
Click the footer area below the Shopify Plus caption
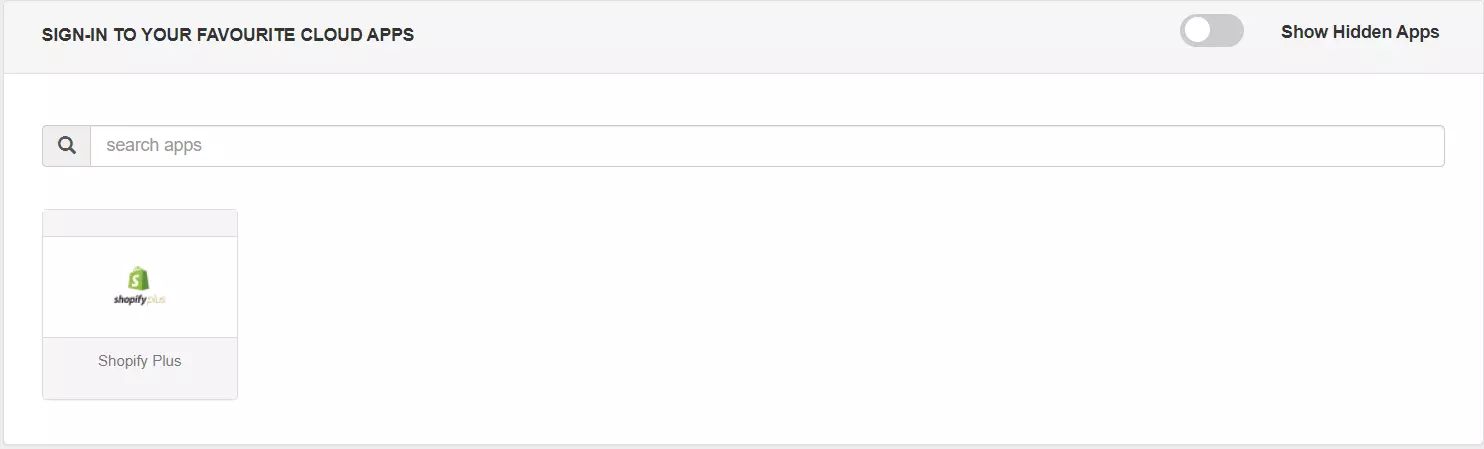tap(139, 386)
